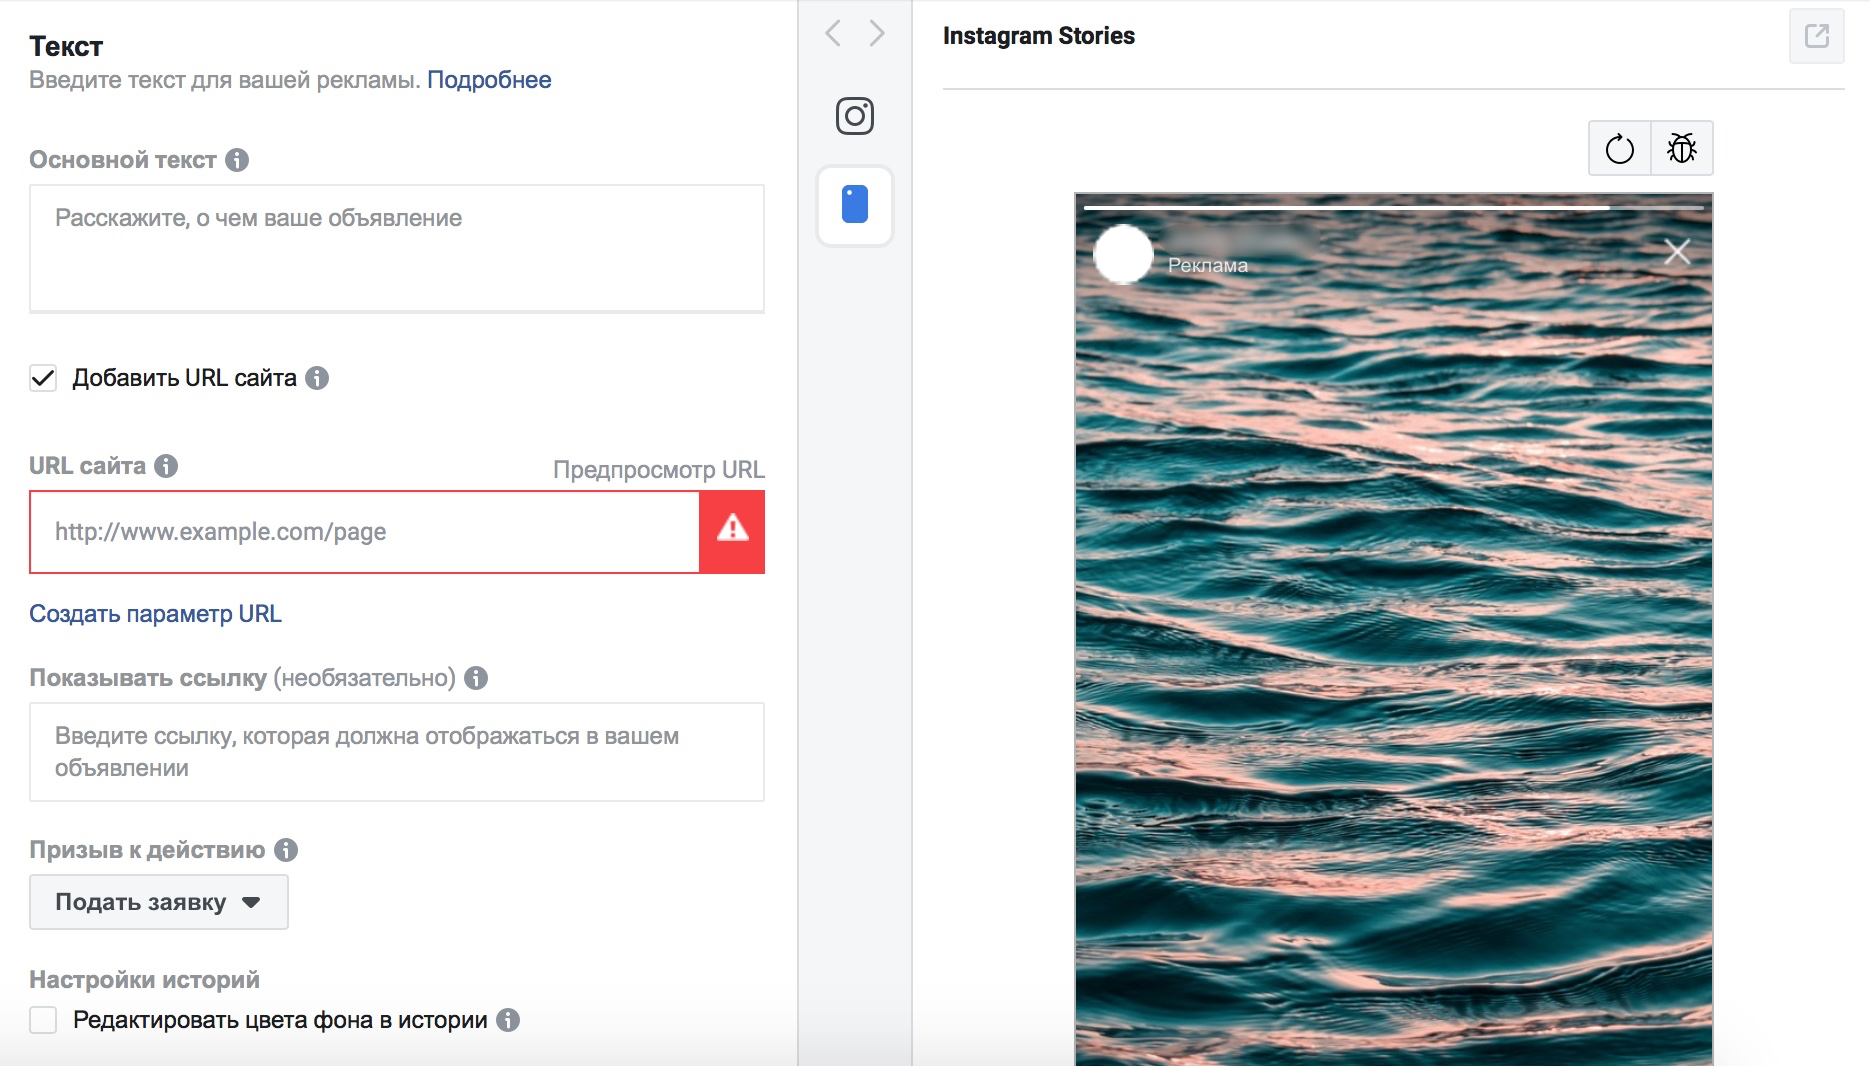Select the mobile Stories preview icon

coord(855,205)
